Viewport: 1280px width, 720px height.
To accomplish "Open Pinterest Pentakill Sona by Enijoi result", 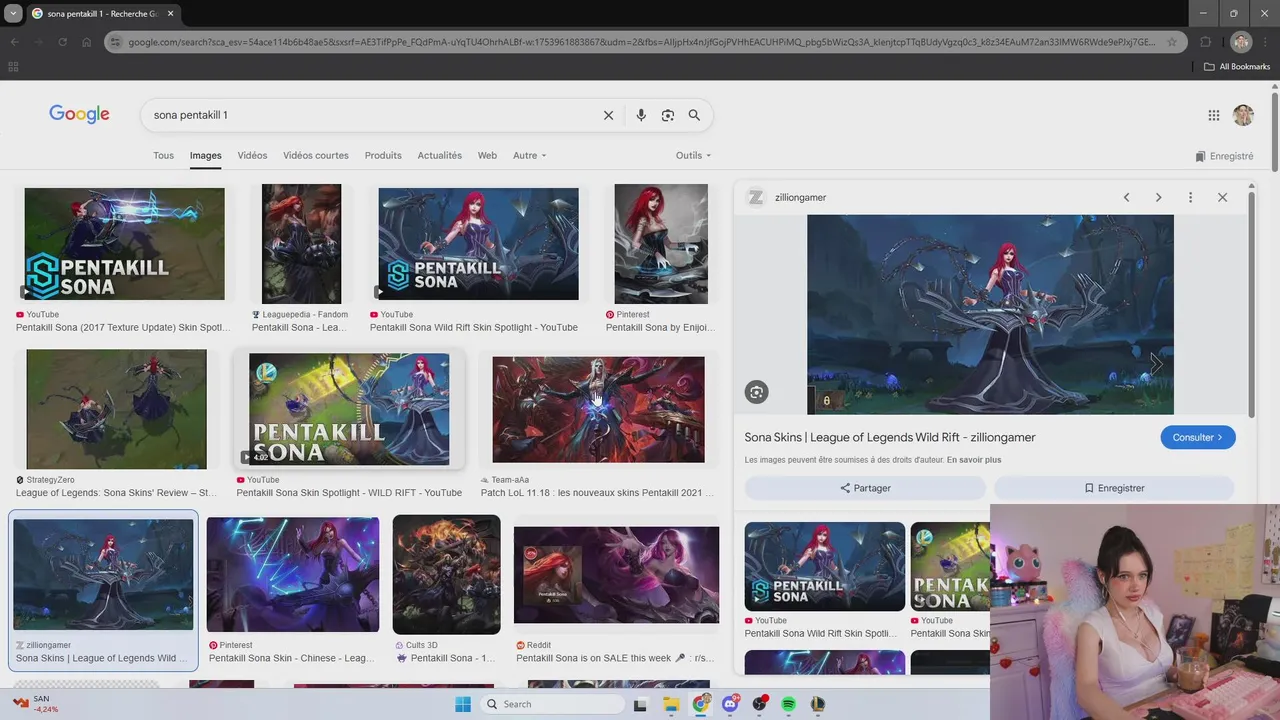I will pyautogui.click(x=661, y=244).
